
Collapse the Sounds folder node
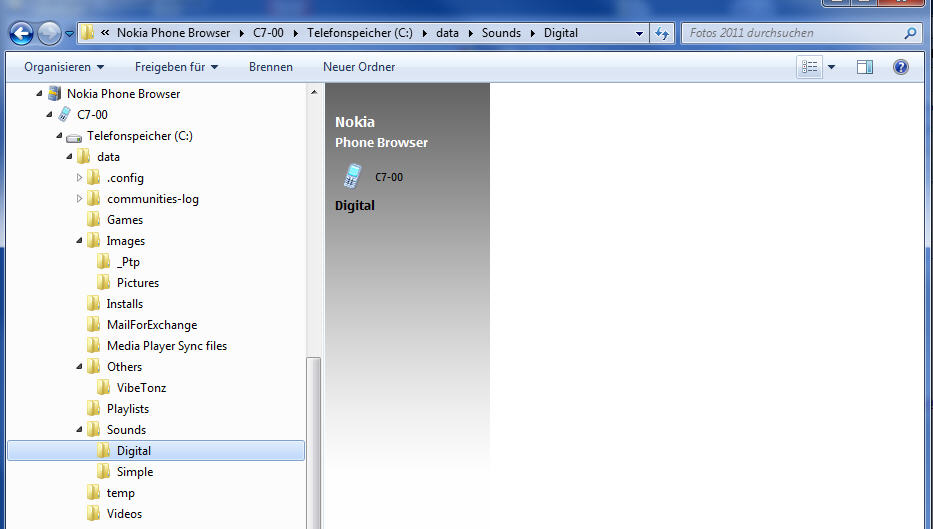(x=80, y=430)
